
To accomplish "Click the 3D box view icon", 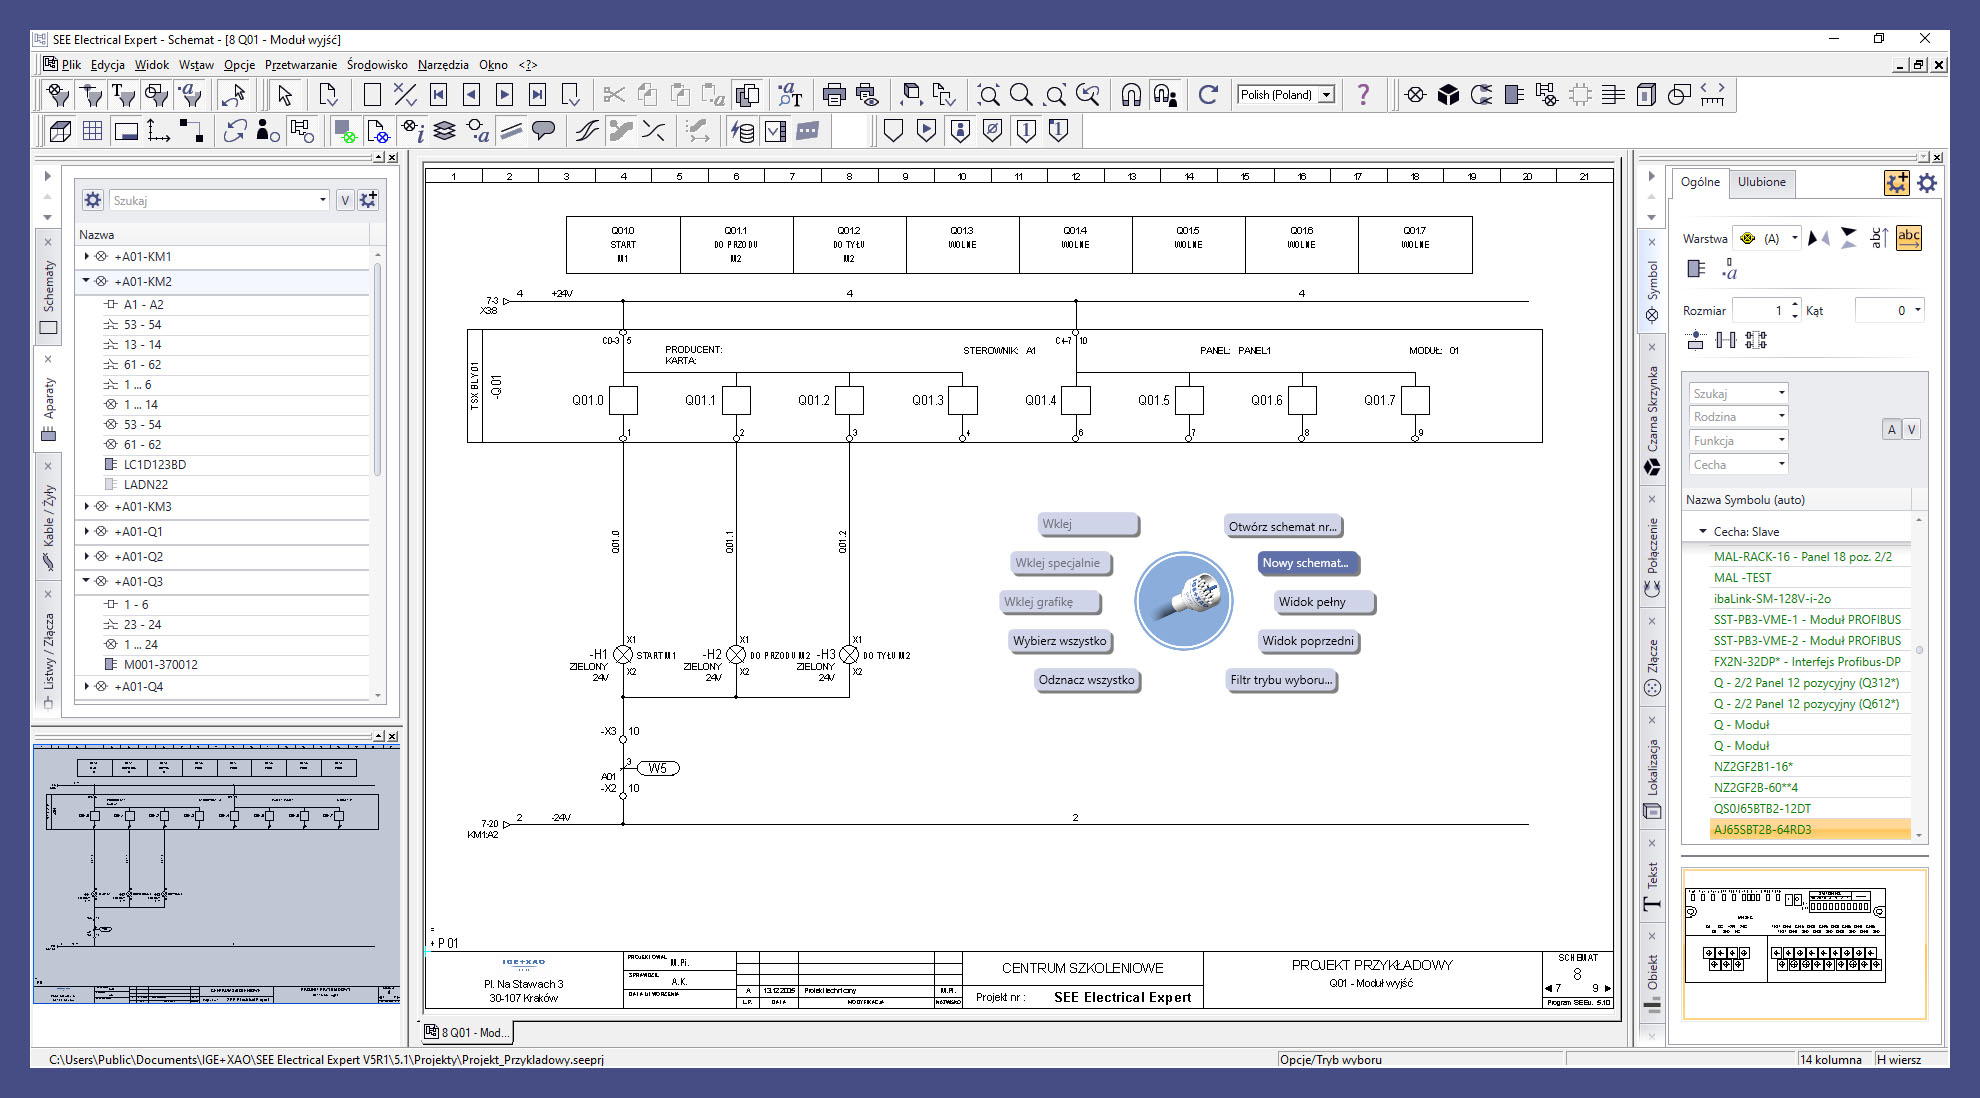I will coord(60,131).
